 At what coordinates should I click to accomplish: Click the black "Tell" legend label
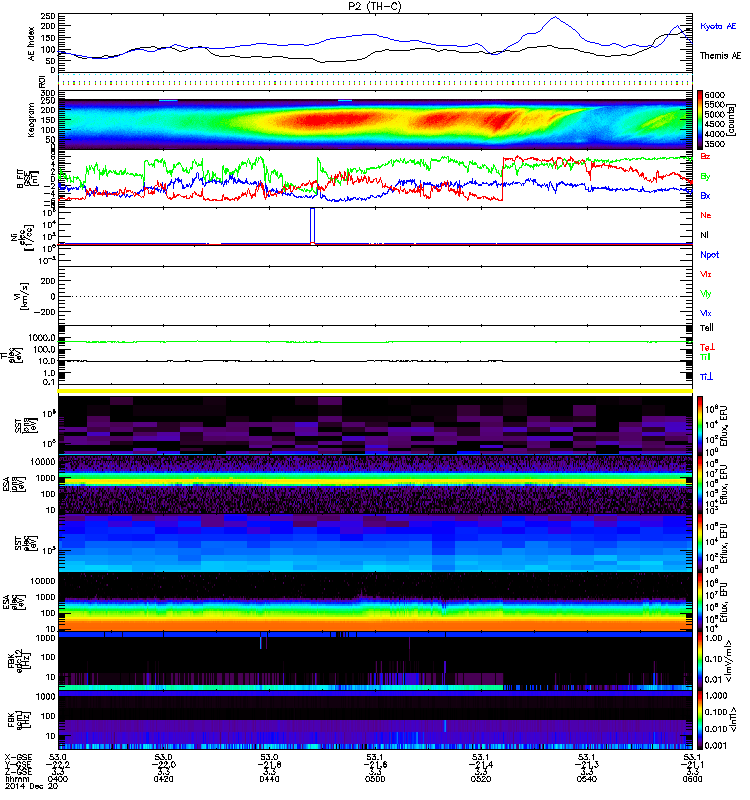click(x=707, y=328)
